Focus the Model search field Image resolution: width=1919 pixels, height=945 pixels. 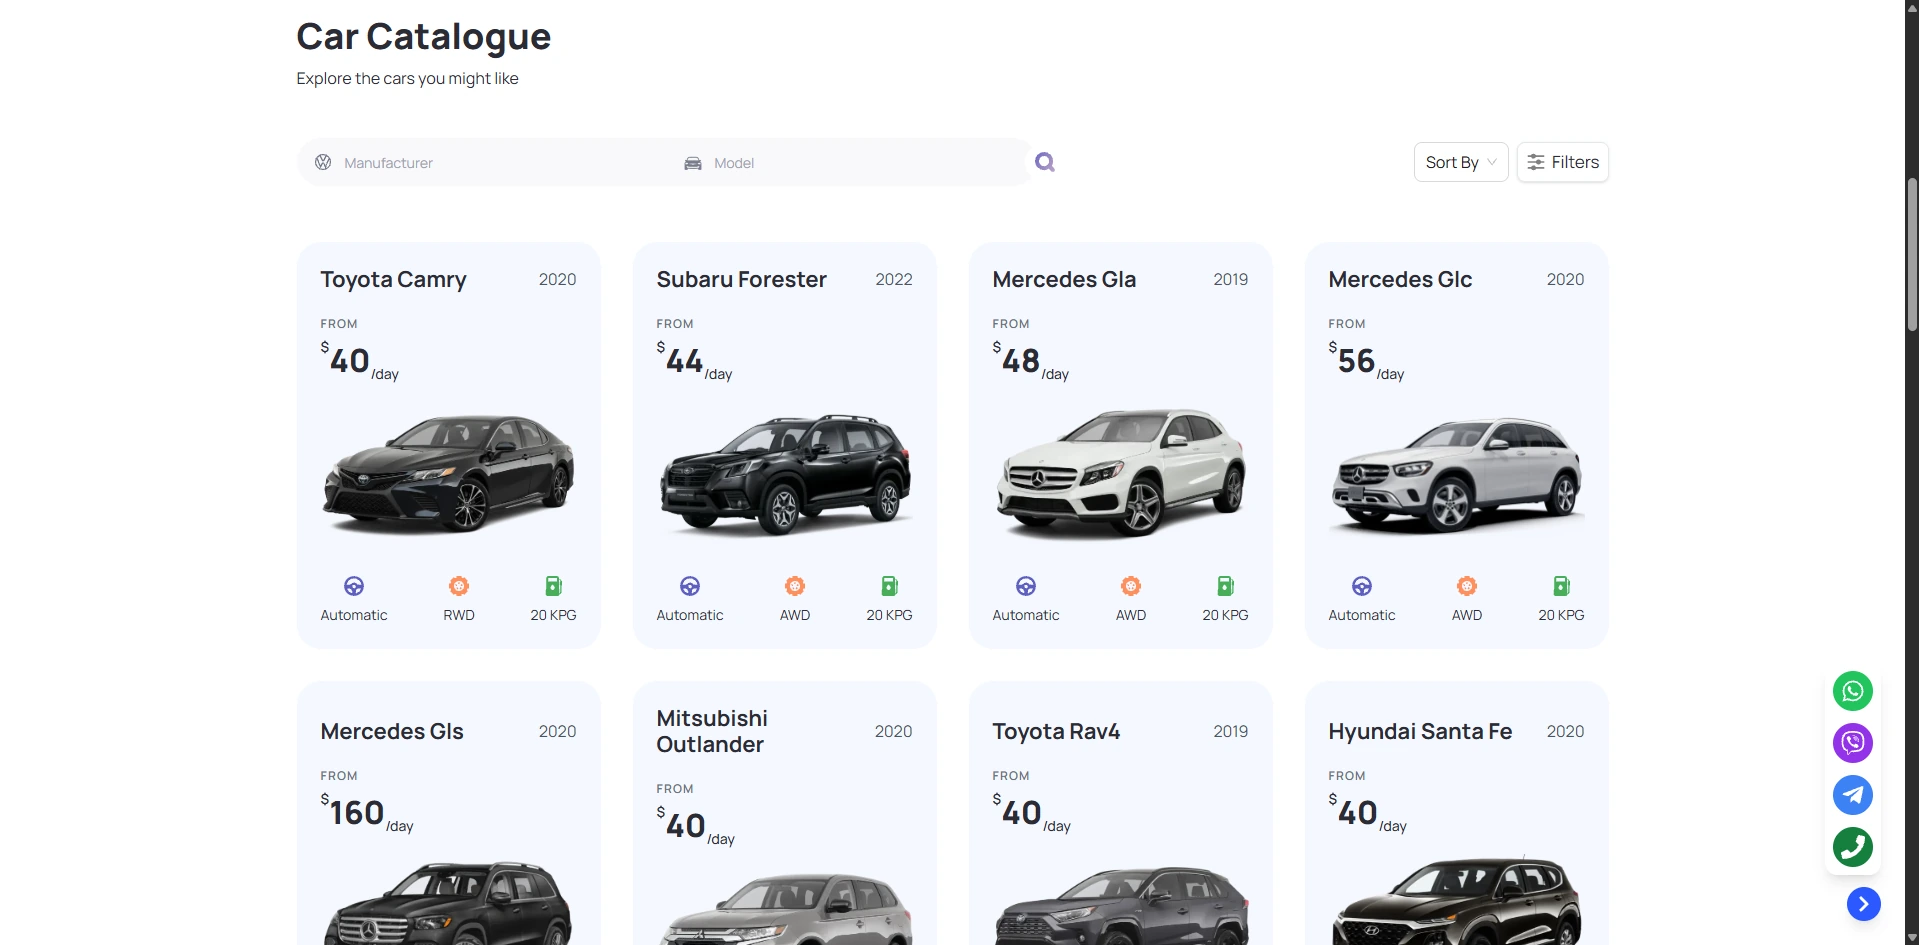point(848,162)
